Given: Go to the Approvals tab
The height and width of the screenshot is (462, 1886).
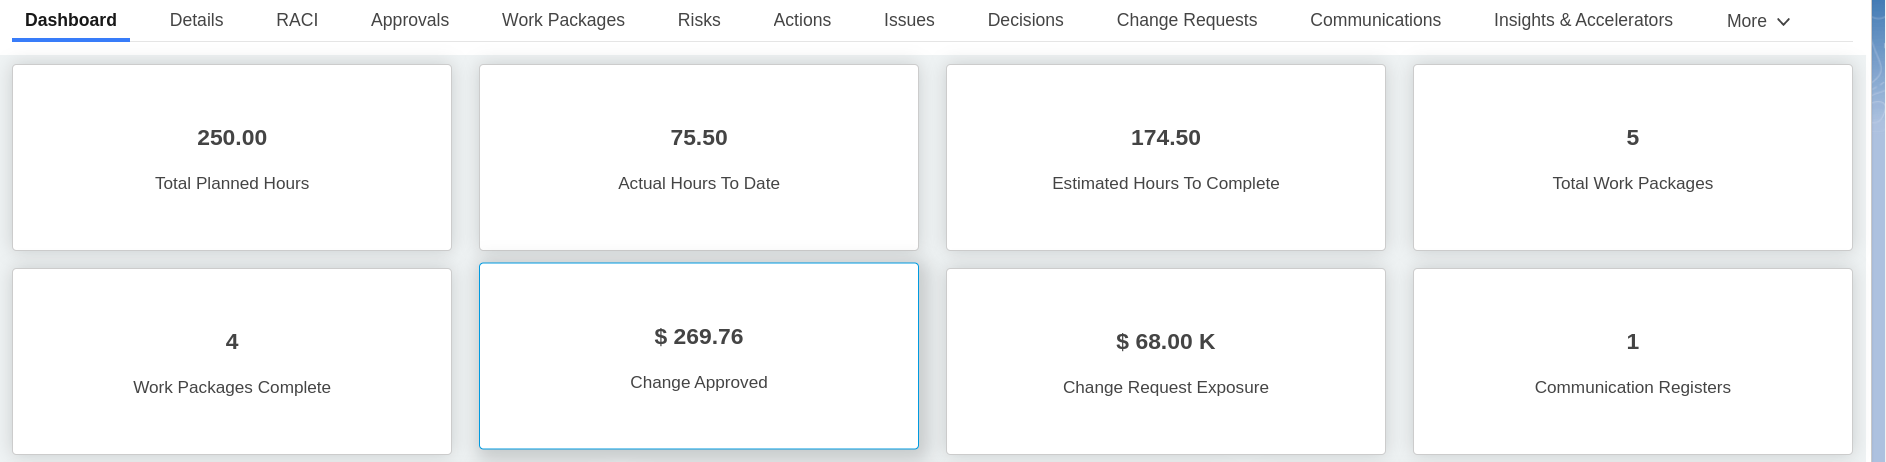Looking at the screenshot, I should point(410,20).
